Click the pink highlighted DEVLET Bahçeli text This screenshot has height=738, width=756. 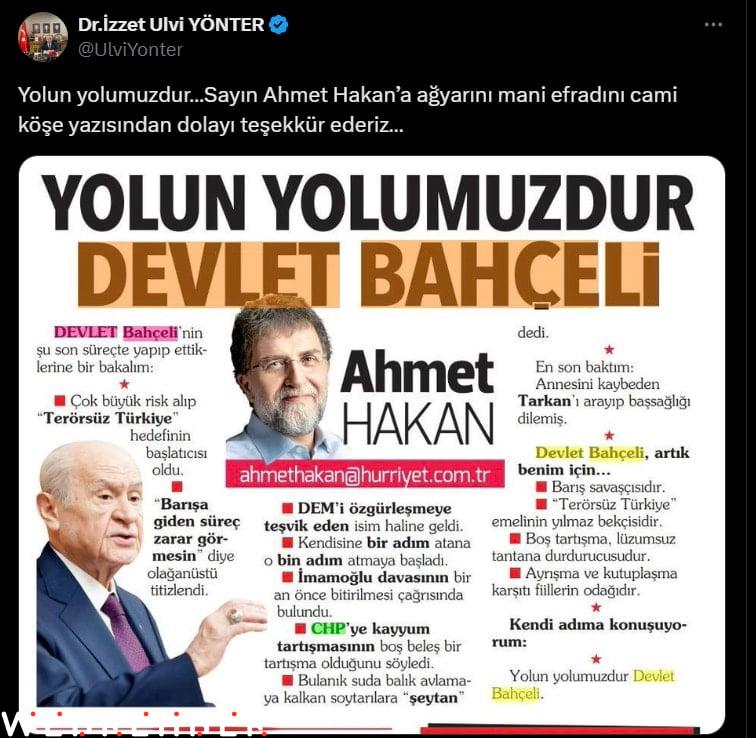[116, 333]
